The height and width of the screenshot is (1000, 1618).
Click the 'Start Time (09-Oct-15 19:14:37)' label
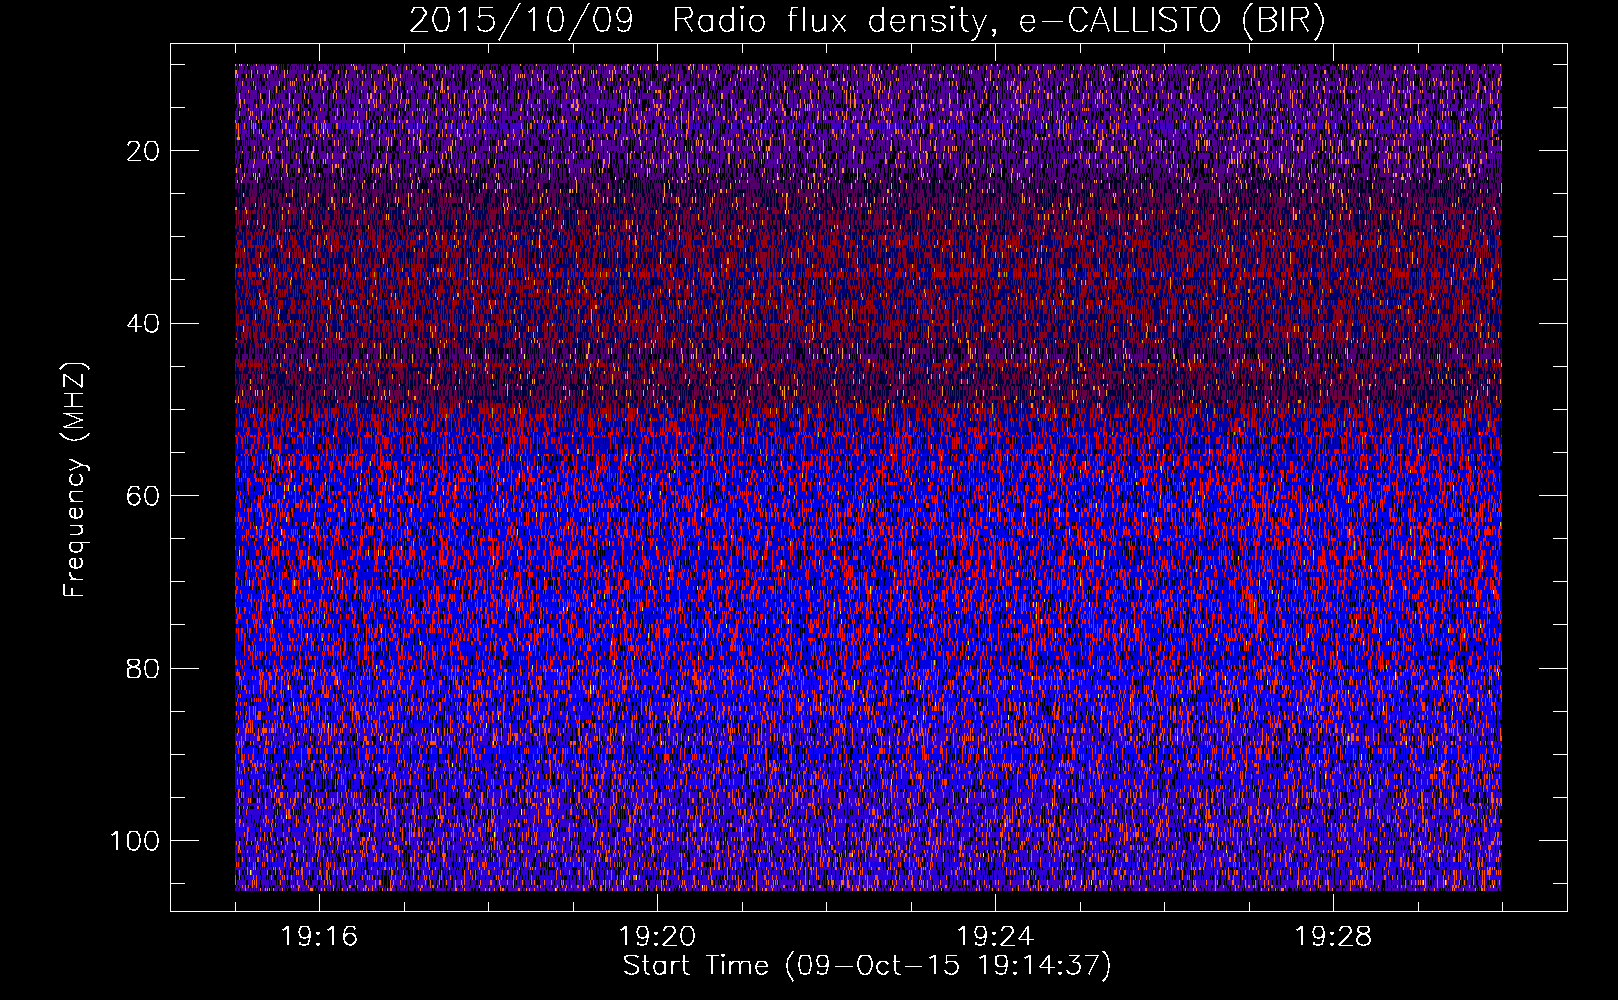(x=867, y=966)
